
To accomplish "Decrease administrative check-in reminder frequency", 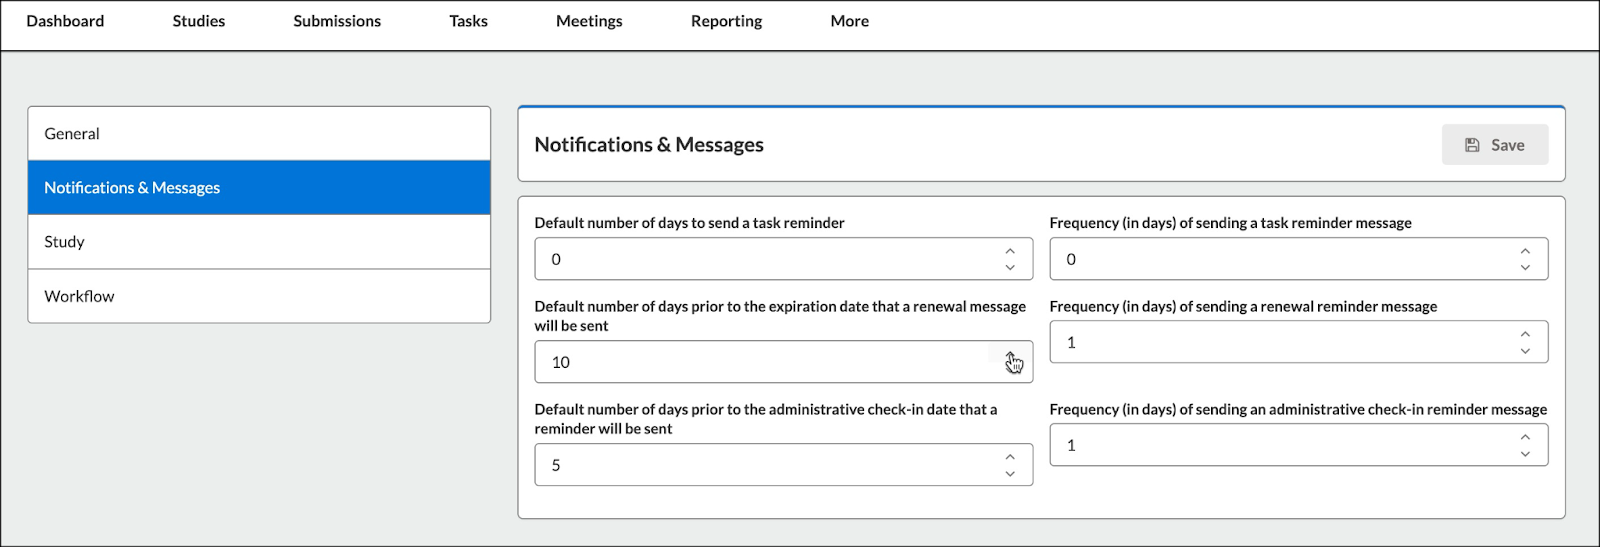I will point(1525,453).
